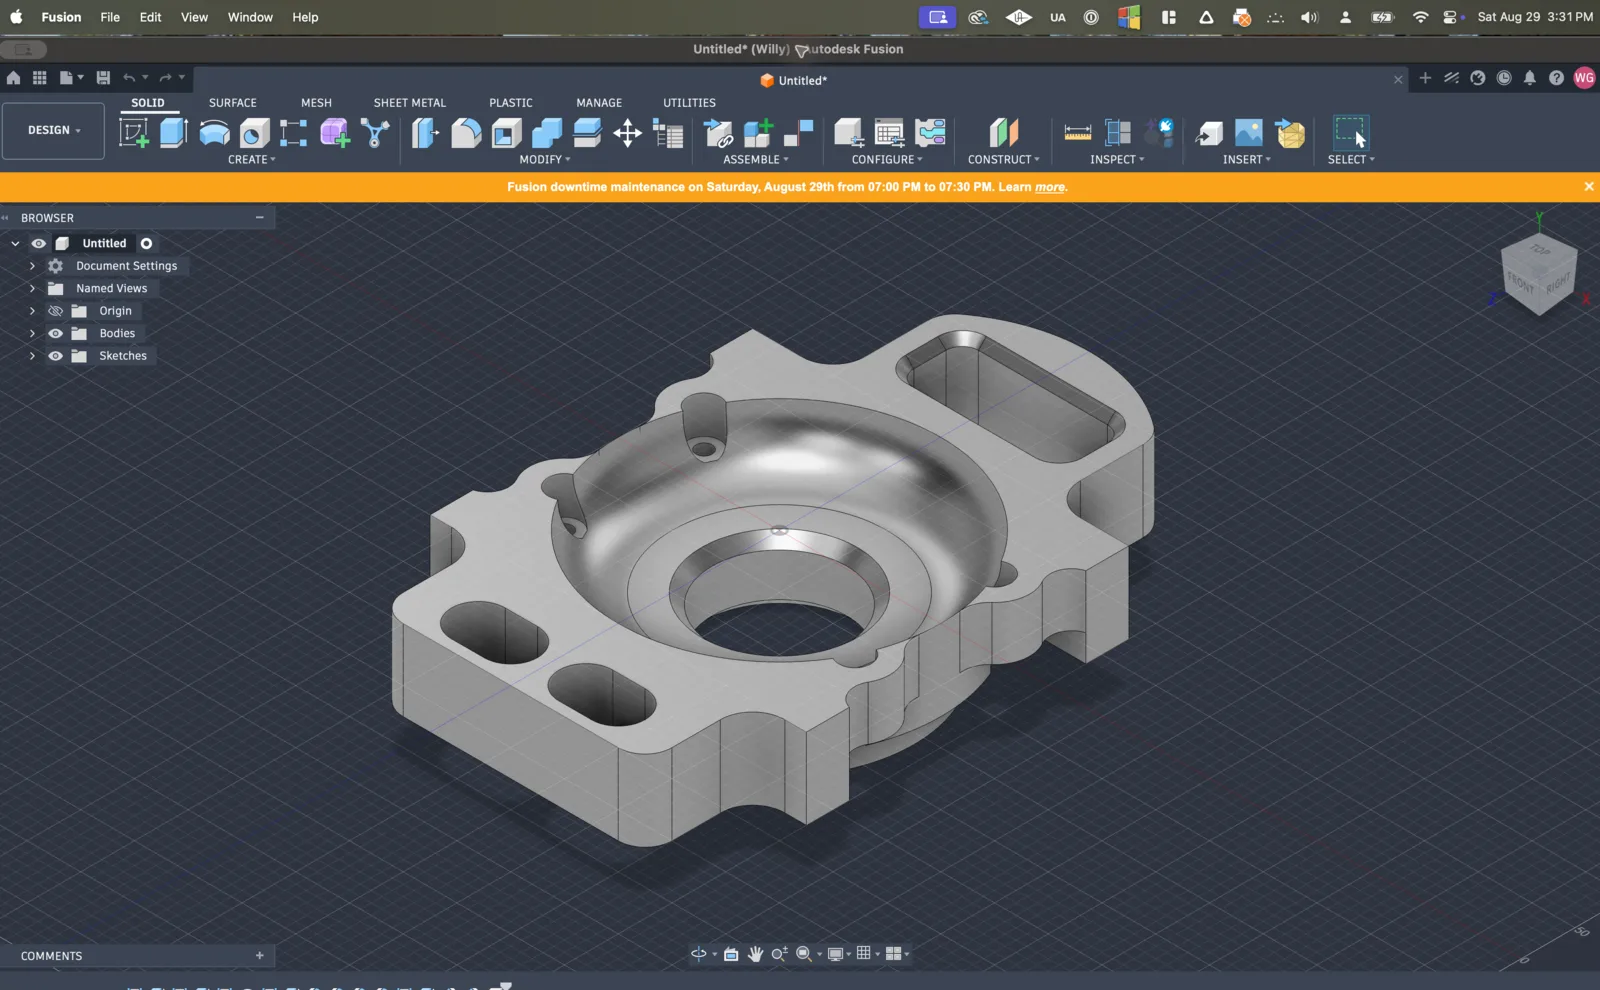Open the File menu in menu bar

(x=110, y=17)
